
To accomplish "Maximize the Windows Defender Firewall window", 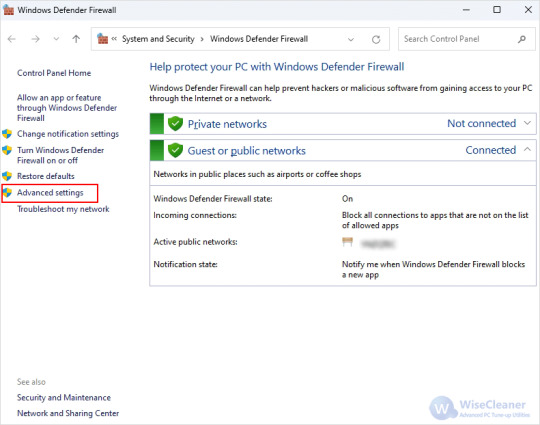I will 497,10.
